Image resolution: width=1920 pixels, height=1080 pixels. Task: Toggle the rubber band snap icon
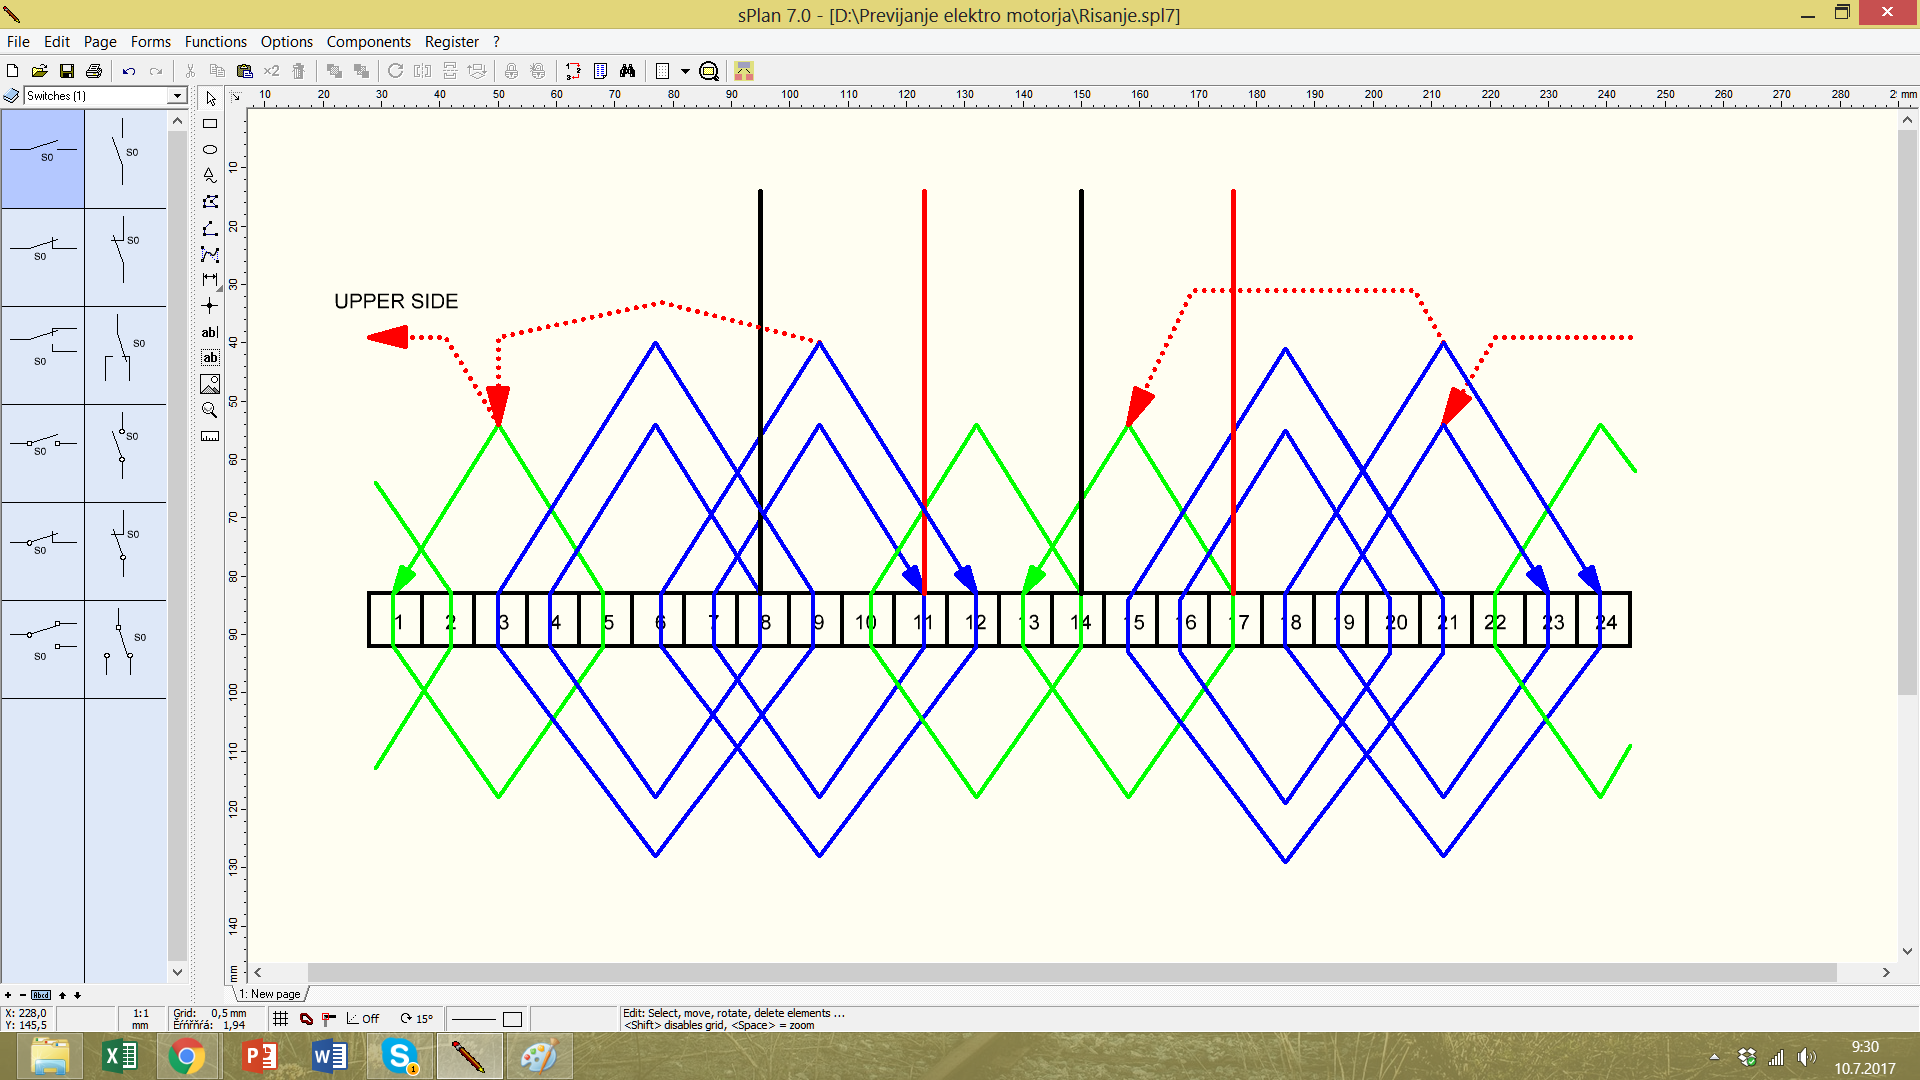[x=307, y=1019]
